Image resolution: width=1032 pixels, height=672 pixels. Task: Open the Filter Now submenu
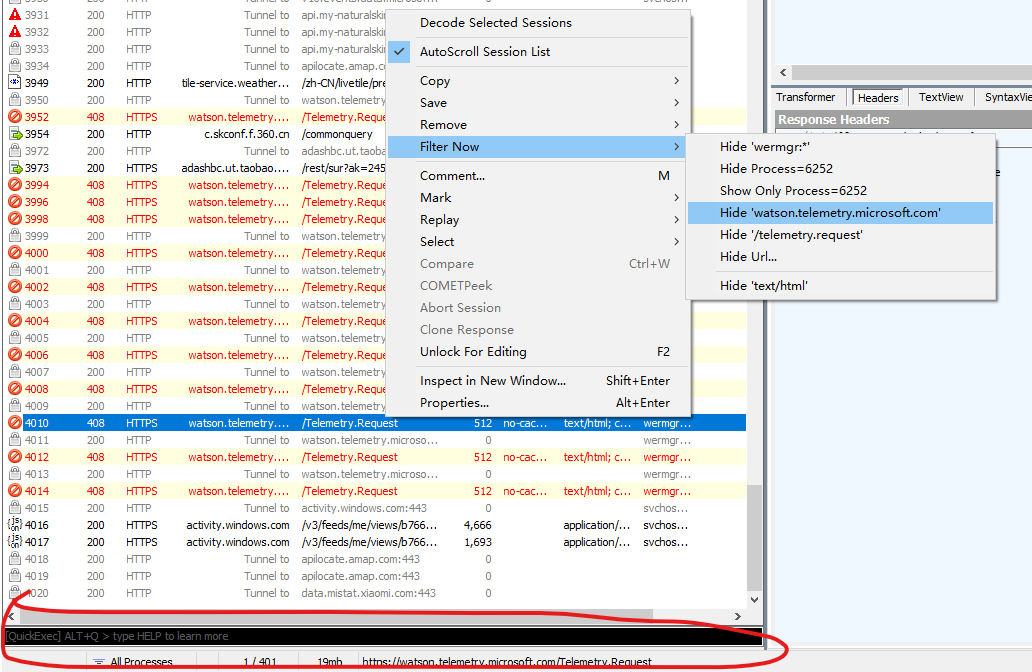(538, 147)
